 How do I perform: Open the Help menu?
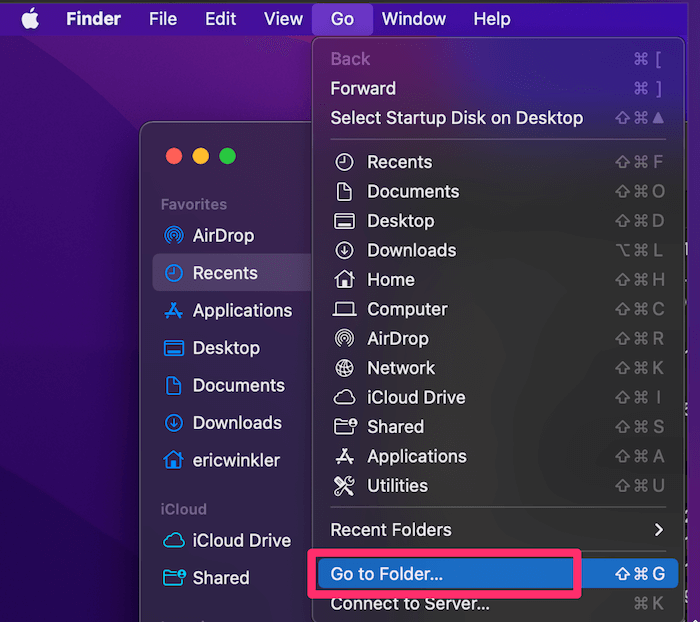click(492, 19)
